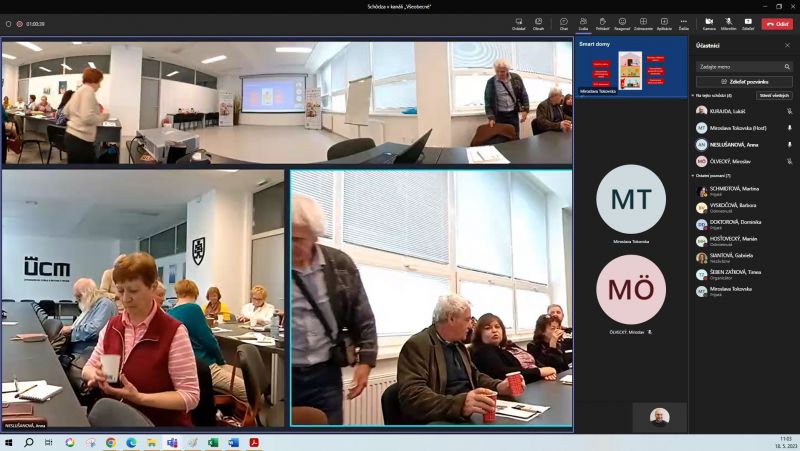Image resolution: width=800 pixels, height=451 pixels.
Task: Change view via Zobrazenie icon
Action: coord(643,23)
